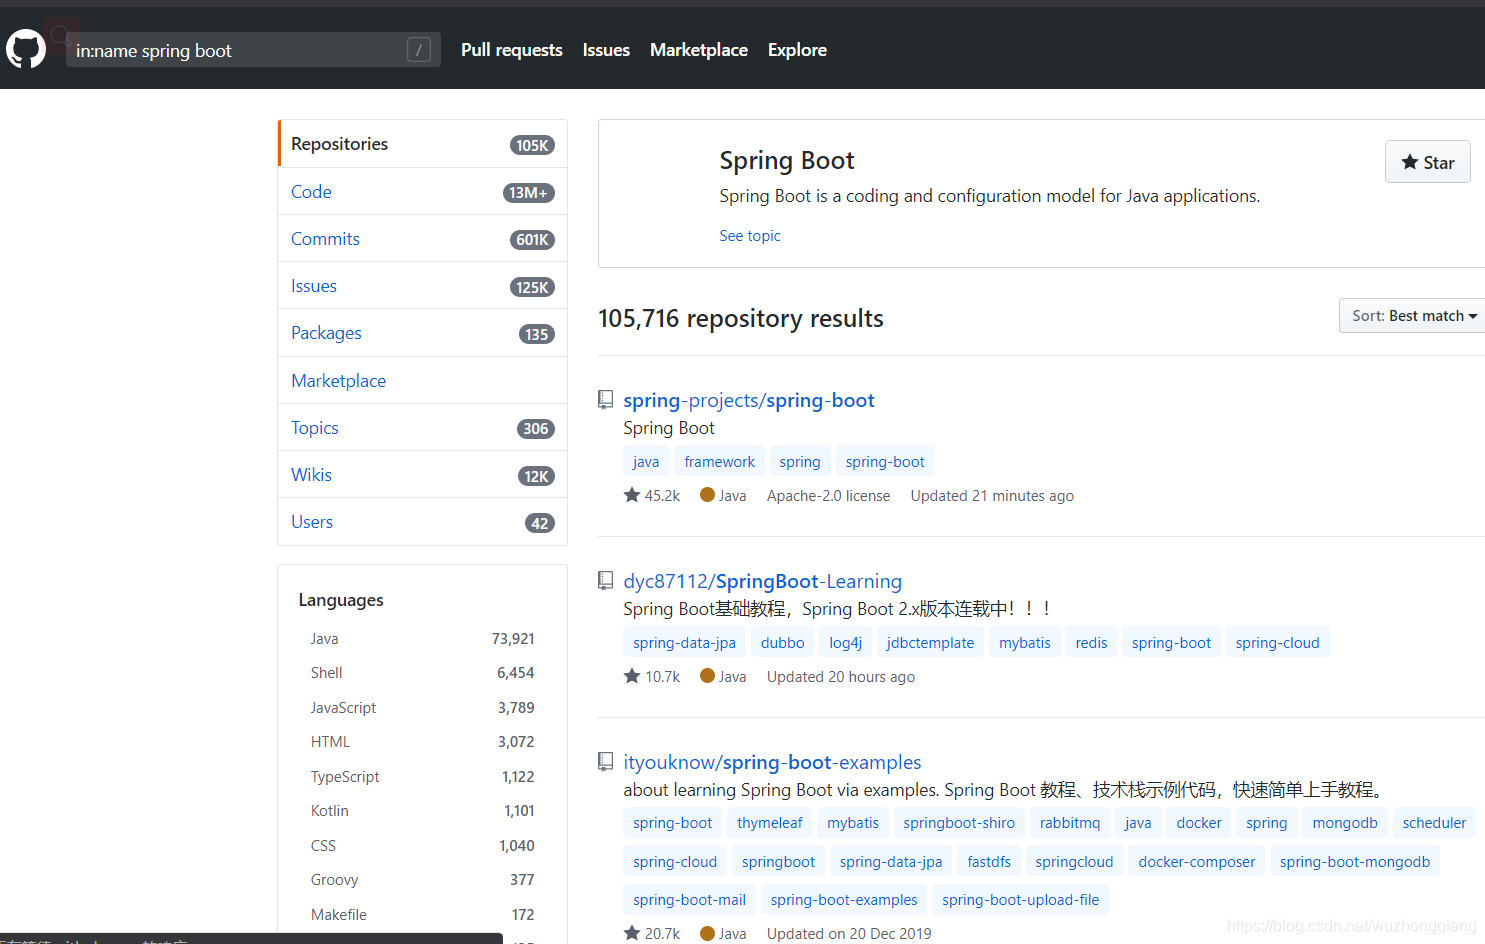Show Users results

(422, 522)
